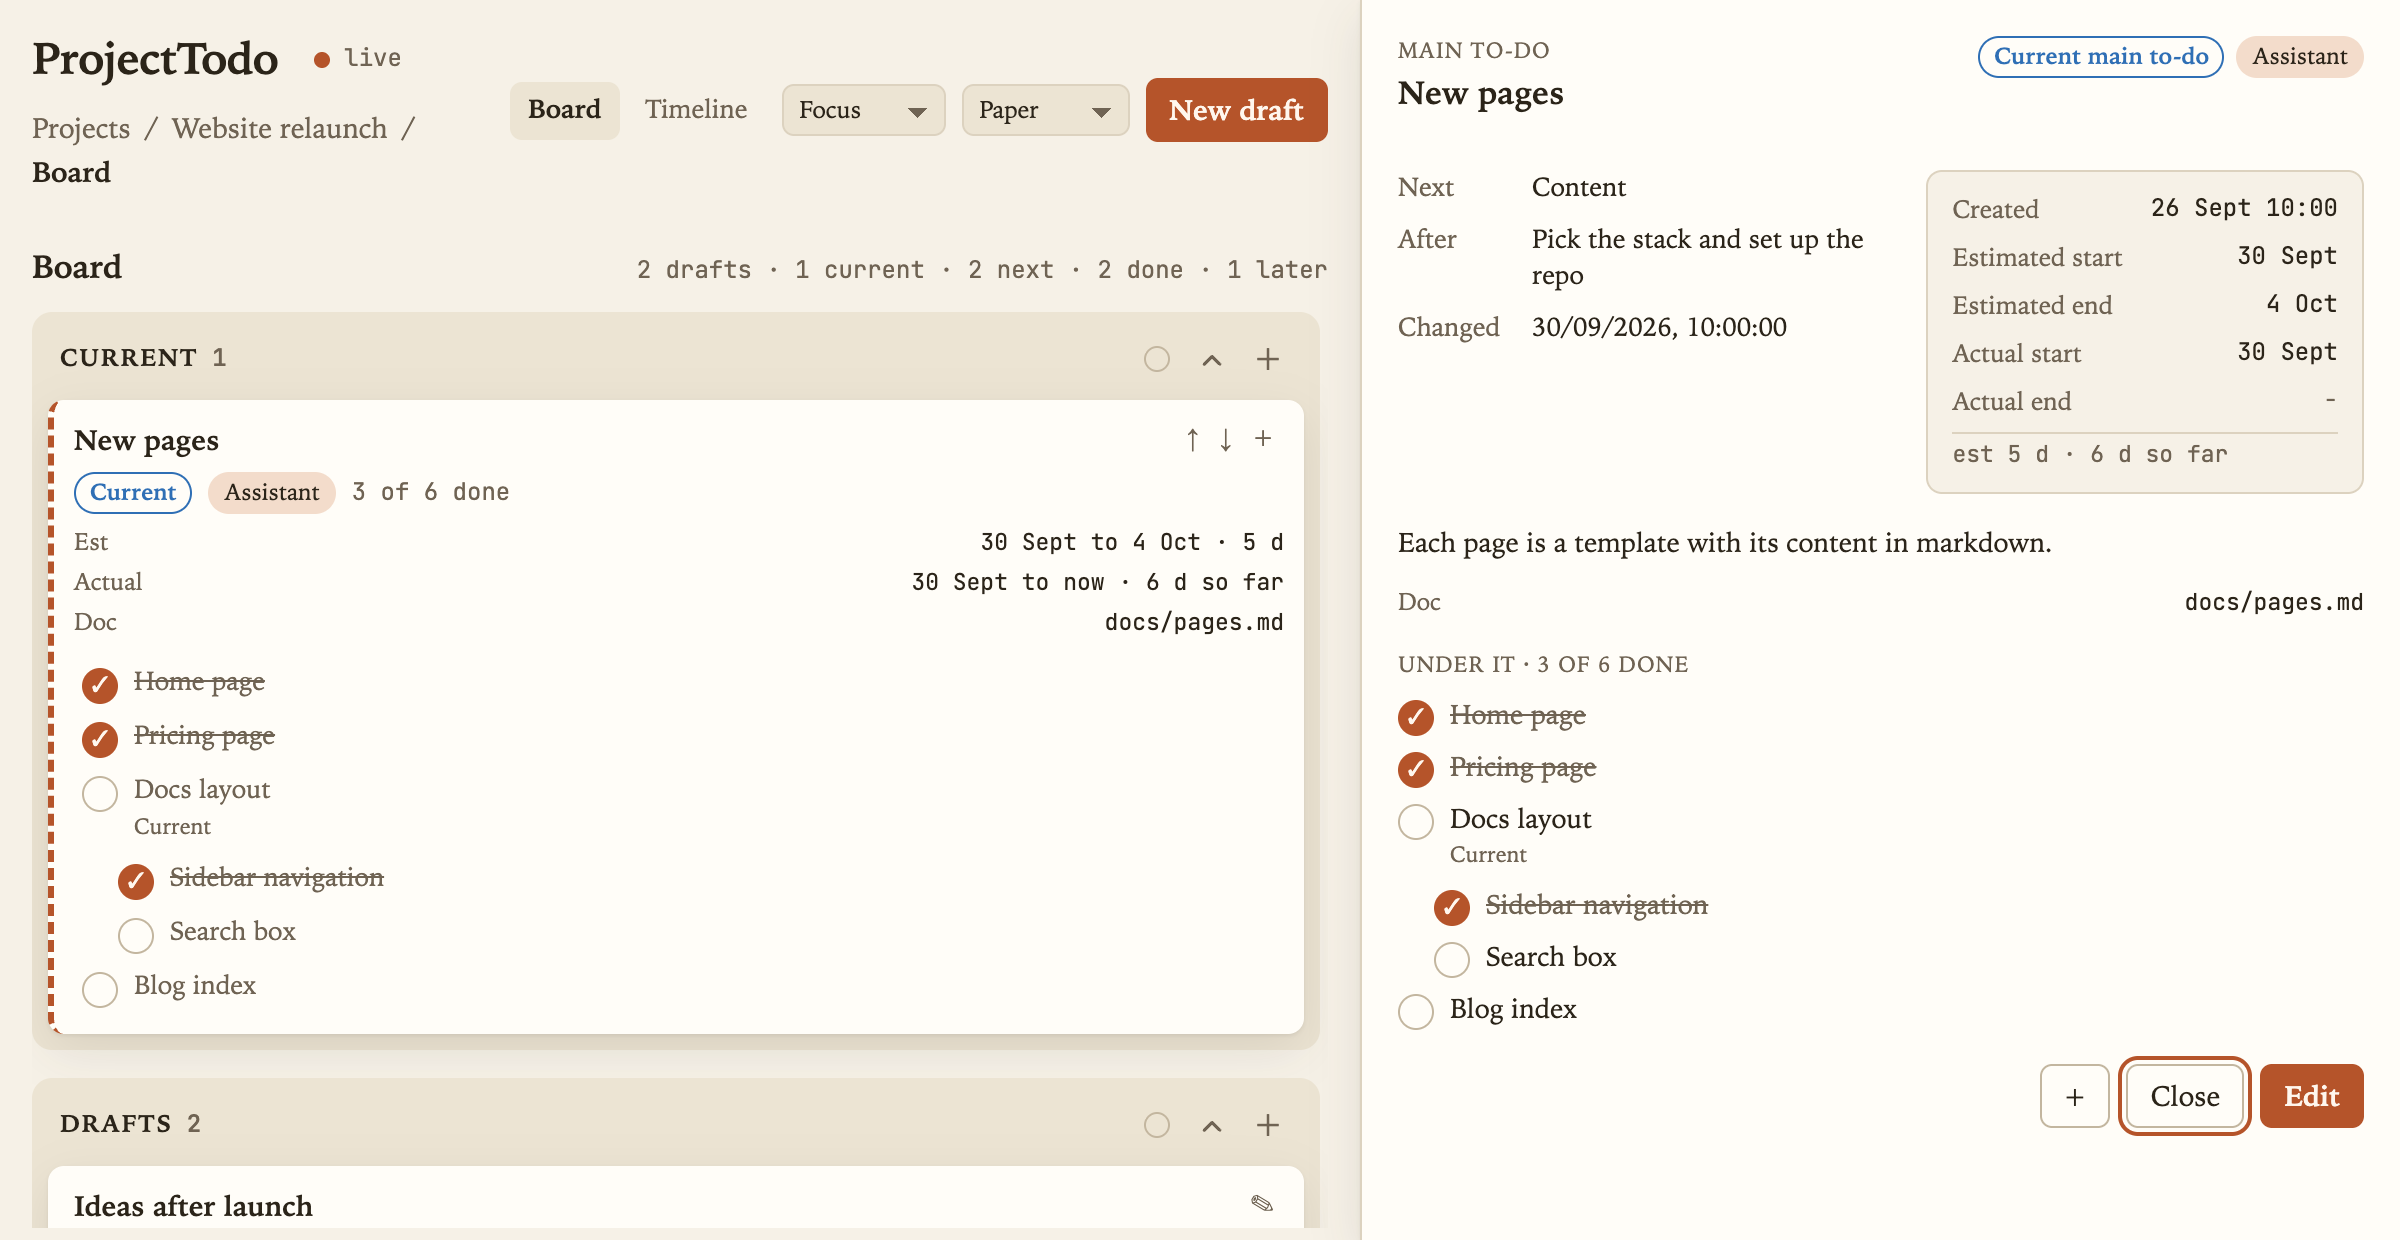This screenshot has height=1240, width=2400.
Task: Open New pages card title
Action: 146,441
